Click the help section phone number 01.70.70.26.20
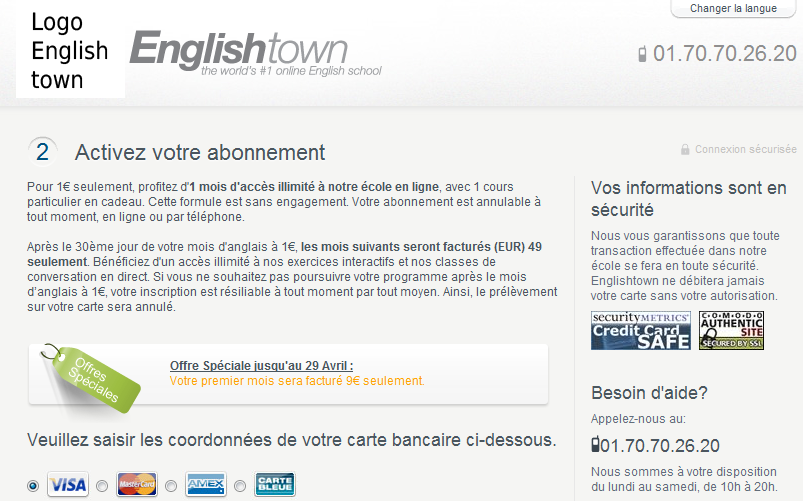Viewport: 803px width, 501px height. pos(660,446)
